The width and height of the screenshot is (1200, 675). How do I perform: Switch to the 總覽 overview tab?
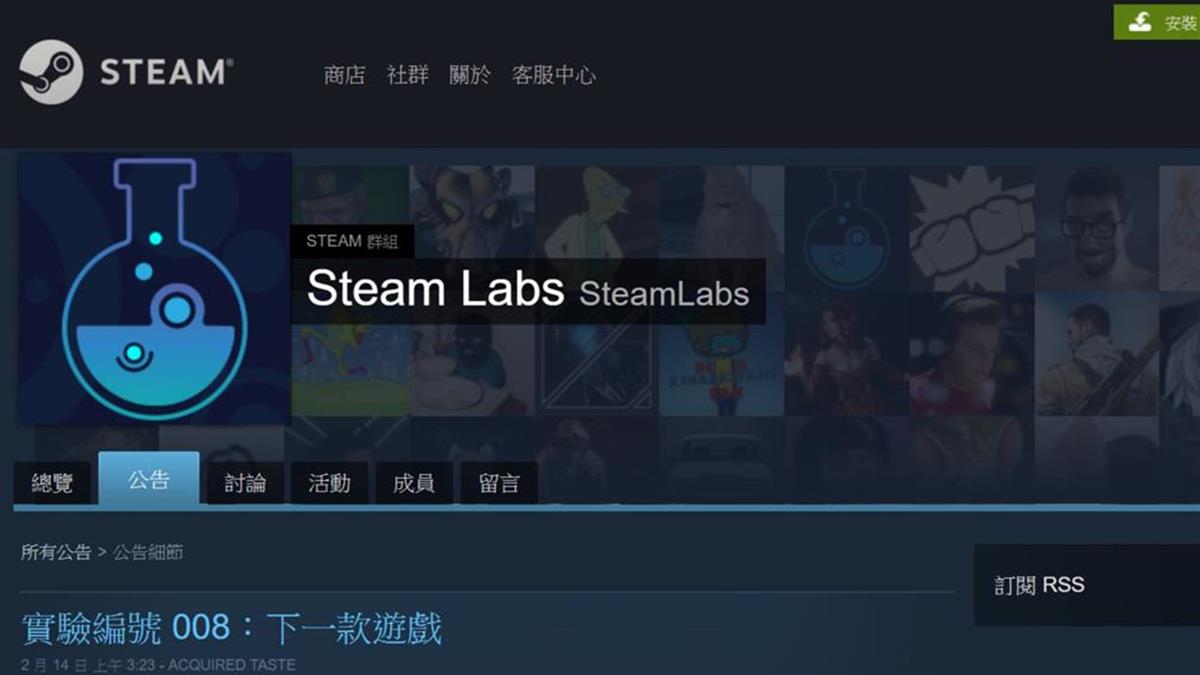coord(53,484)
